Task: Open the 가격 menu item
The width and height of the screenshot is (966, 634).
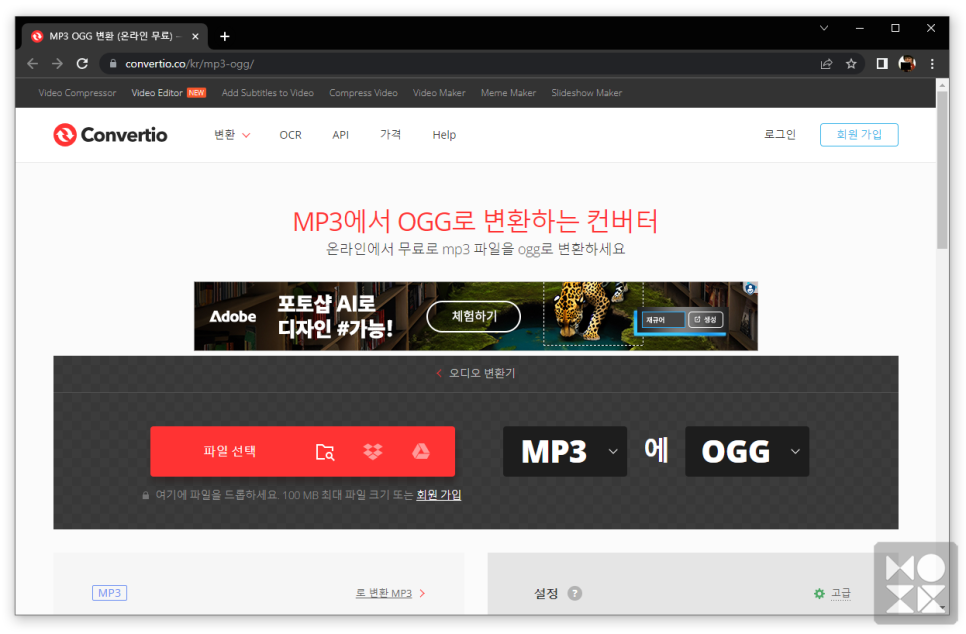Action: point(391,134)
